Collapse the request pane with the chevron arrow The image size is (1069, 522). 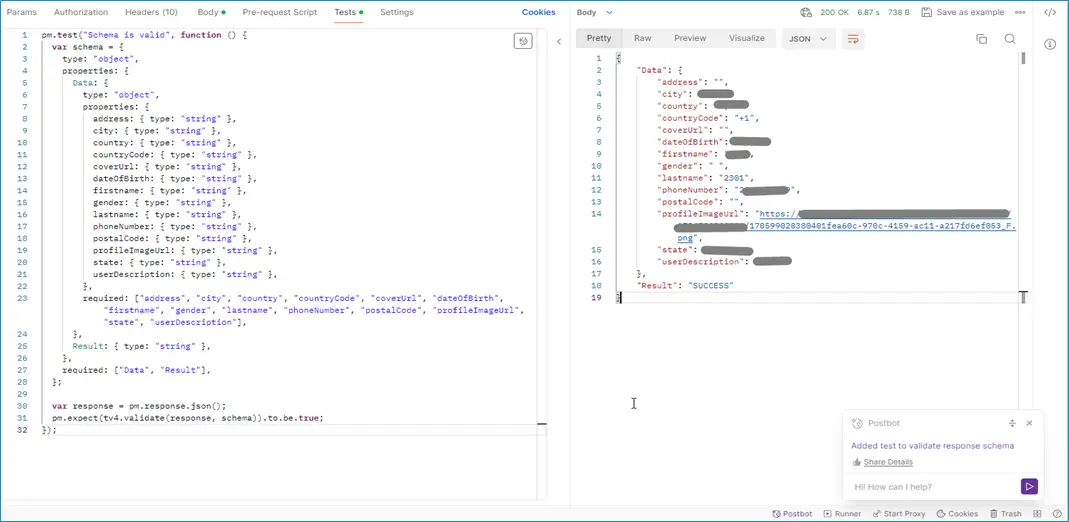559,42
